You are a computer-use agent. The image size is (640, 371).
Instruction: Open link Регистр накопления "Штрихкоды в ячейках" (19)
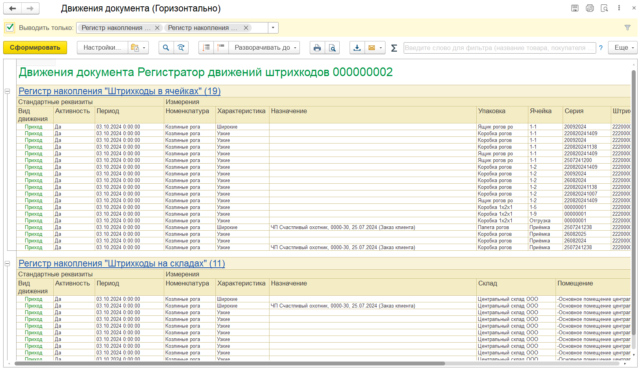pos(120,91)
